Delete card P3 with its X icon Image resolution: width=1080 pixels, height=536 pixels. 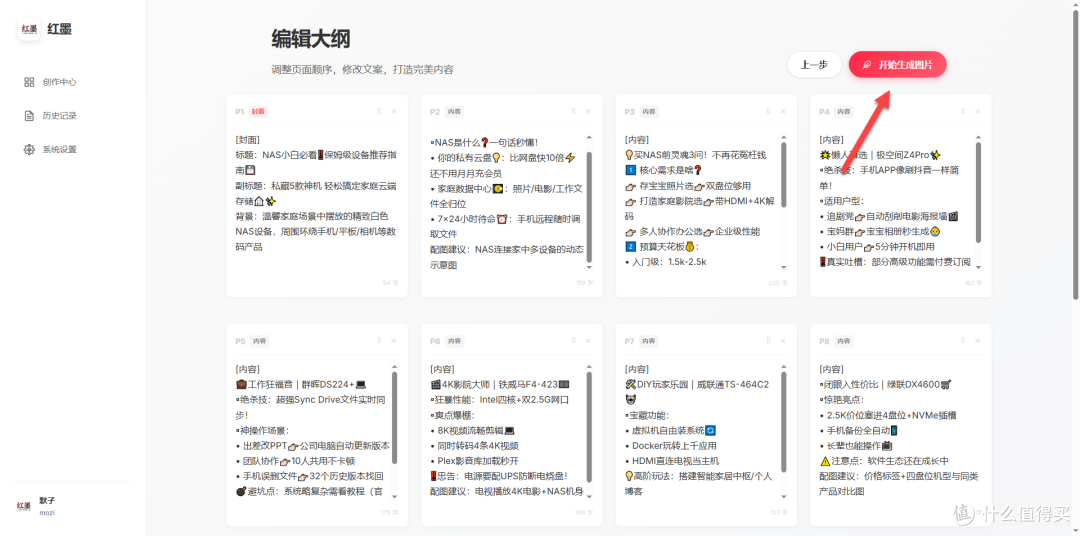[x=783, y=111]
